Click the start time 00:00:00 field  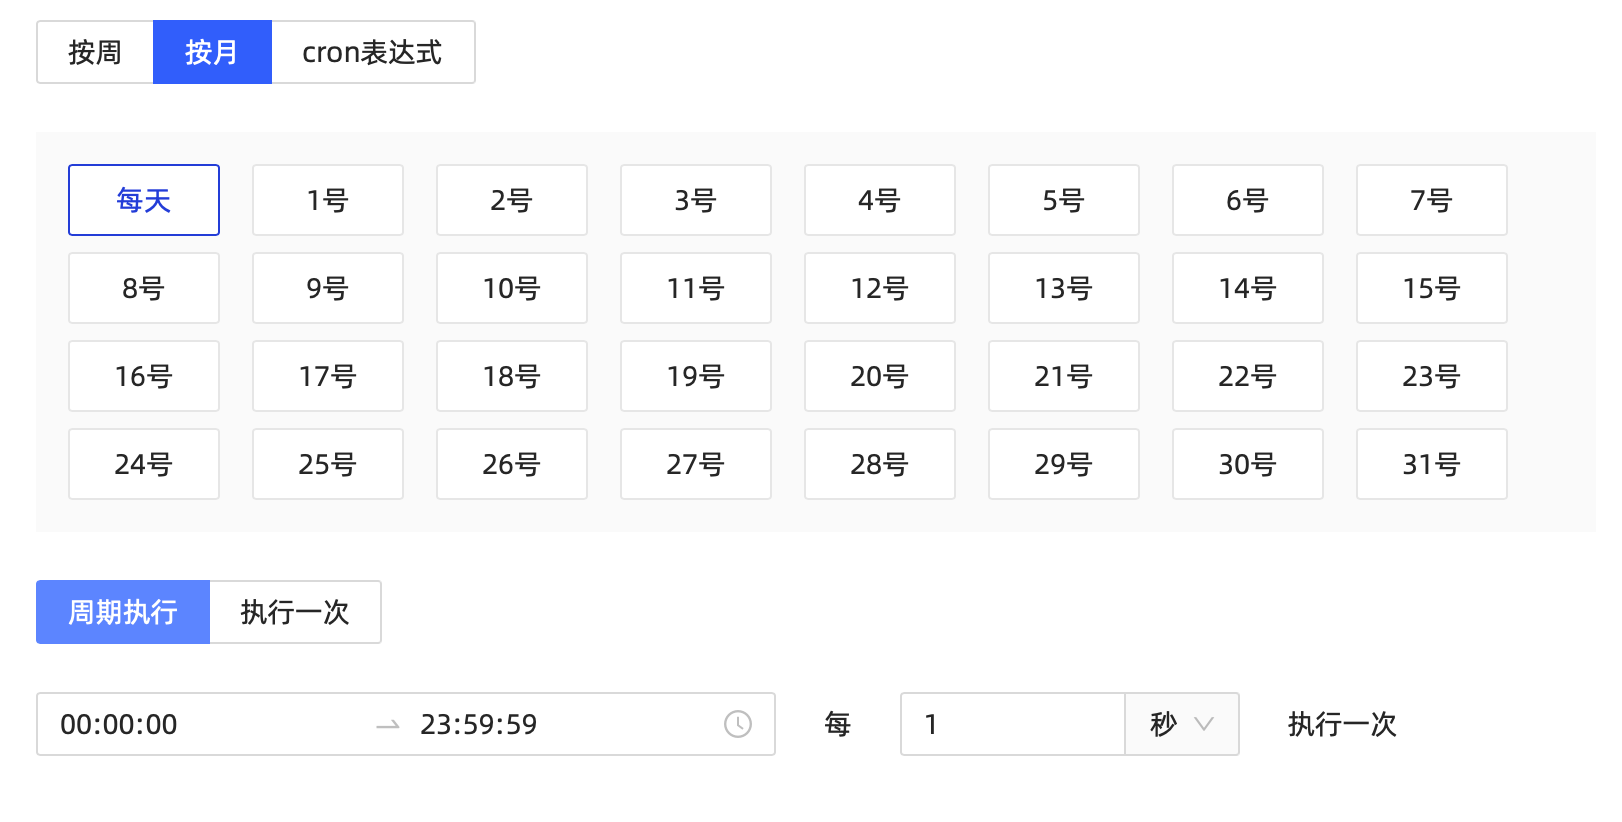[200, 724]
